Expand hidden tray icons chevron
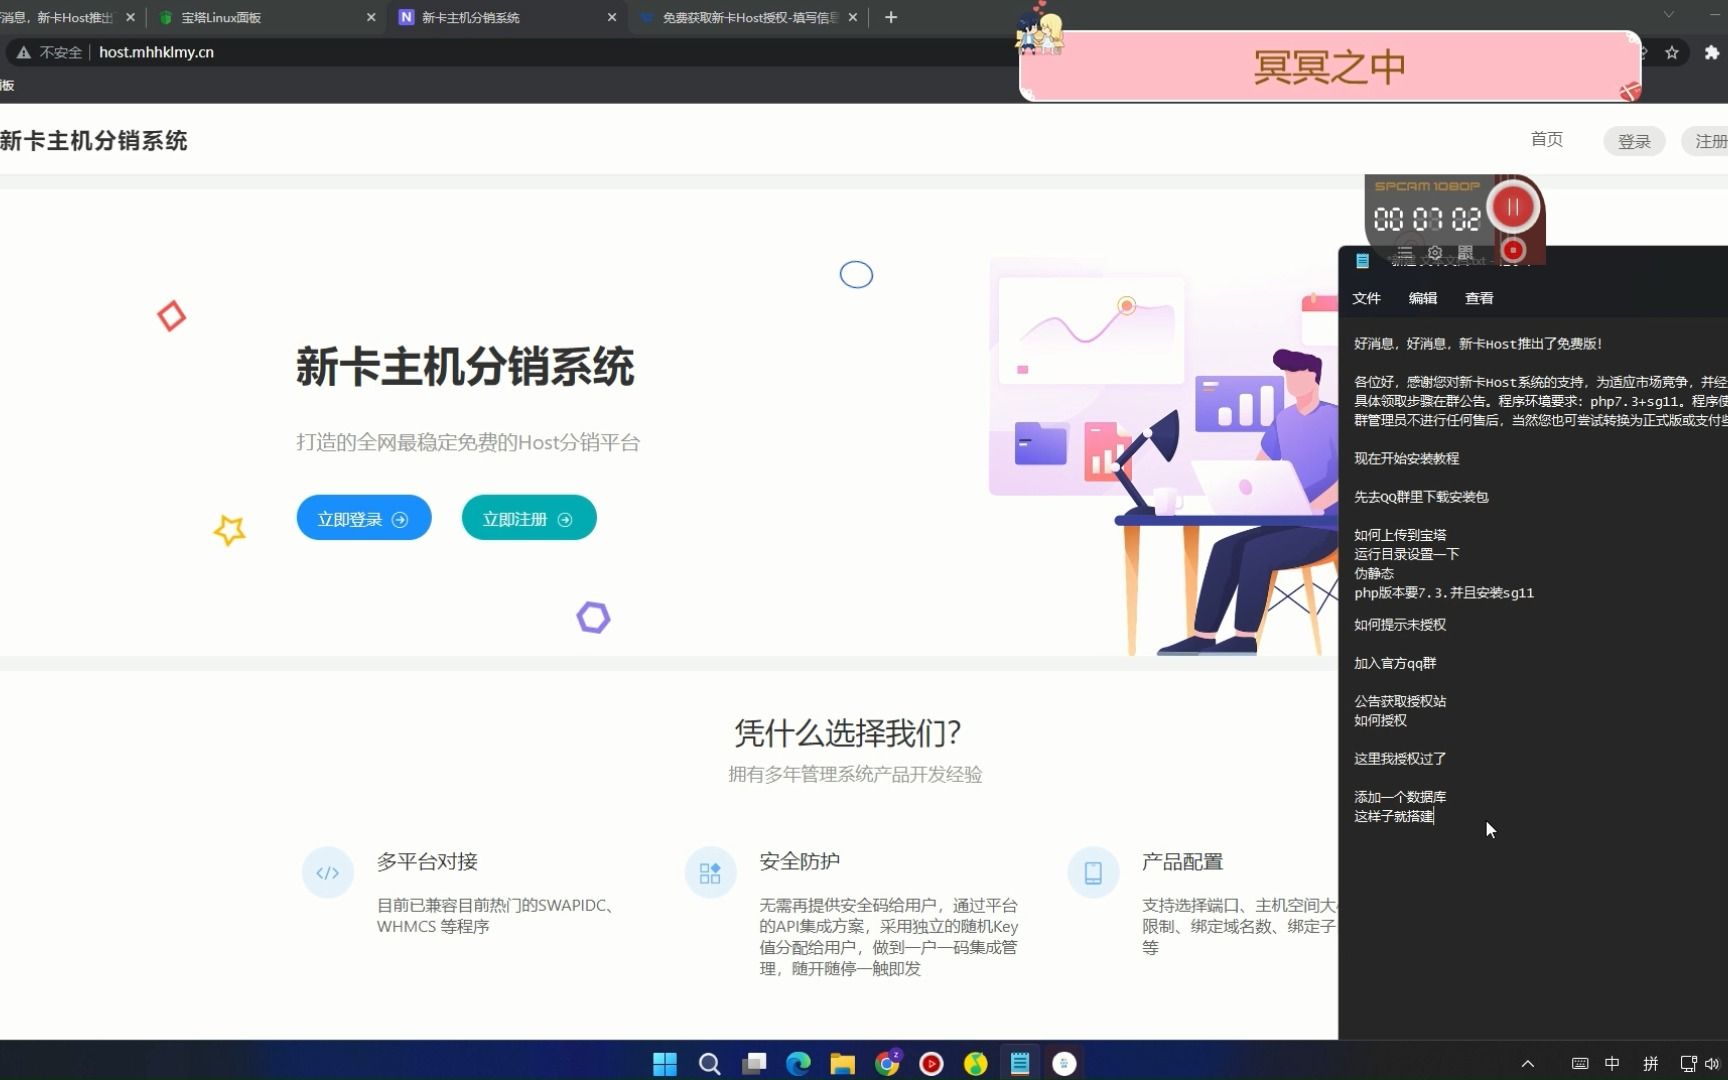The height and width of the screenshot is (1080, 1728). point(1527,1063)
